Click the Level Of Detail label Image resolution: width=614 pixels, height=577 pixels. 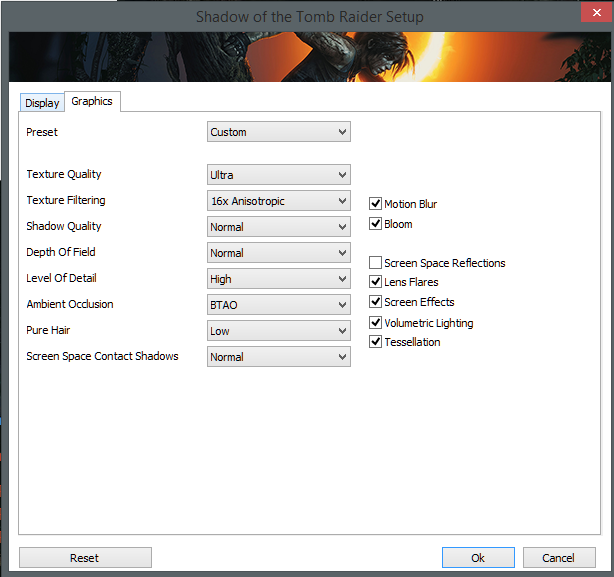point(61,278)
